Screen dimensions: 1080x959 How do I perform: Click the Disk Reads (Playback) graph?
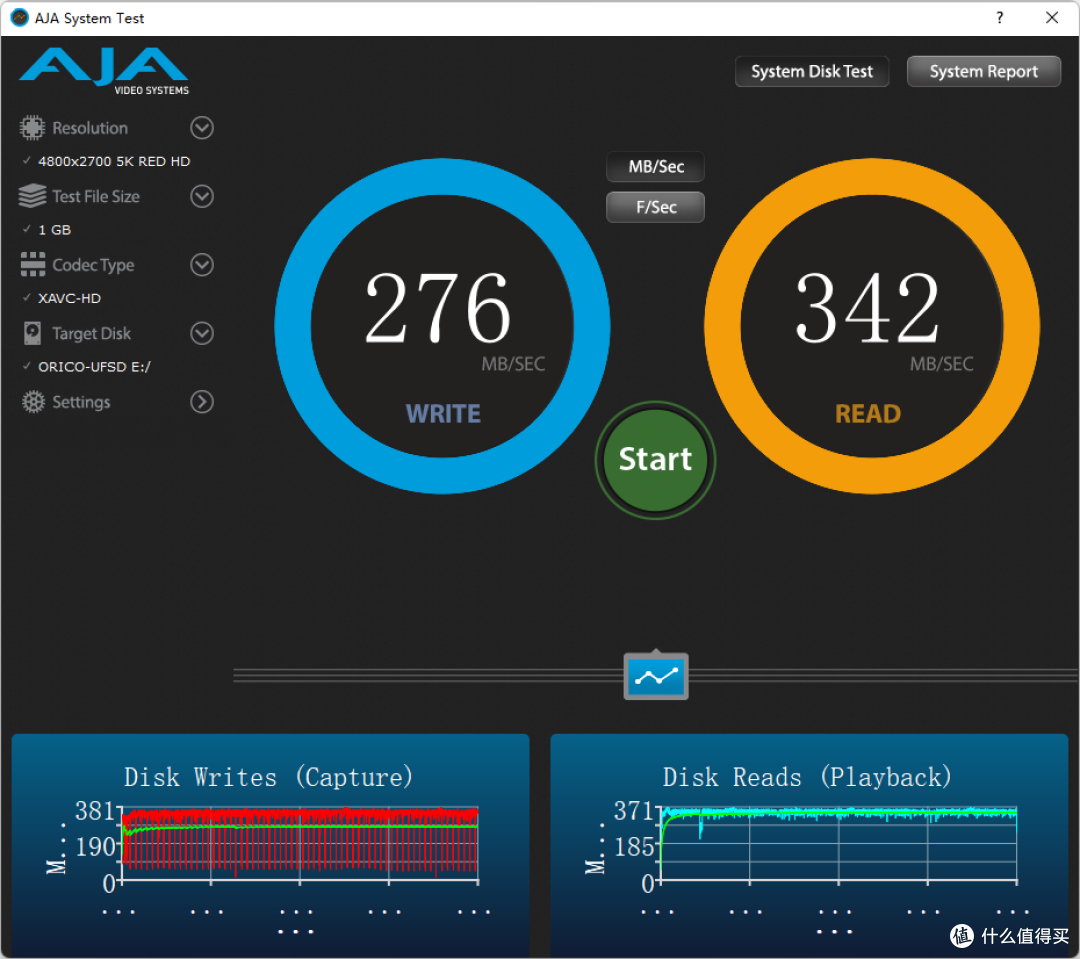(x=838, y=845)
